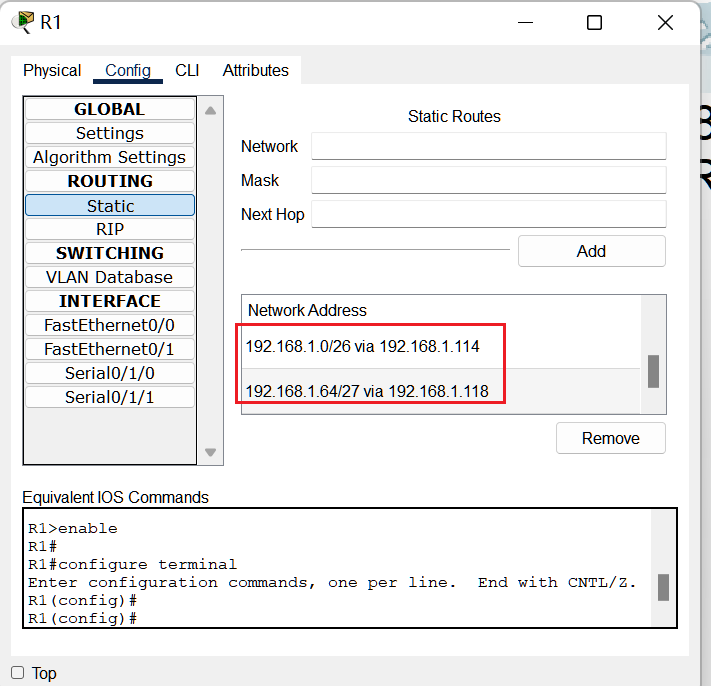Select RIP routing

click(110, 229)
